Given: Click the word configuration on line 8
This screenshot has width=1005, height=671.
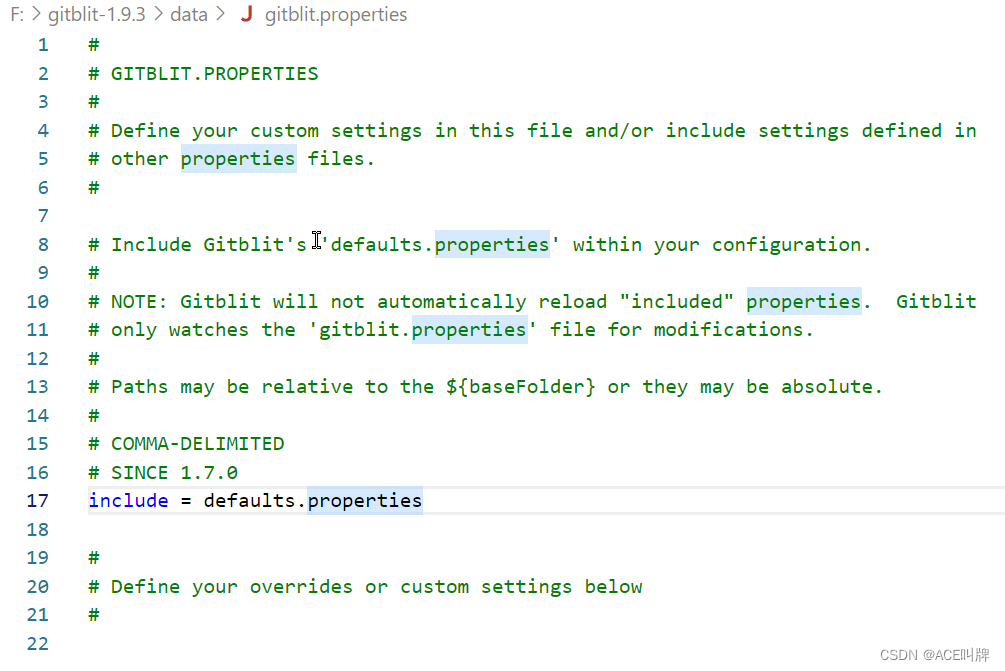Looking at the screenshot, I should [786, 245].
